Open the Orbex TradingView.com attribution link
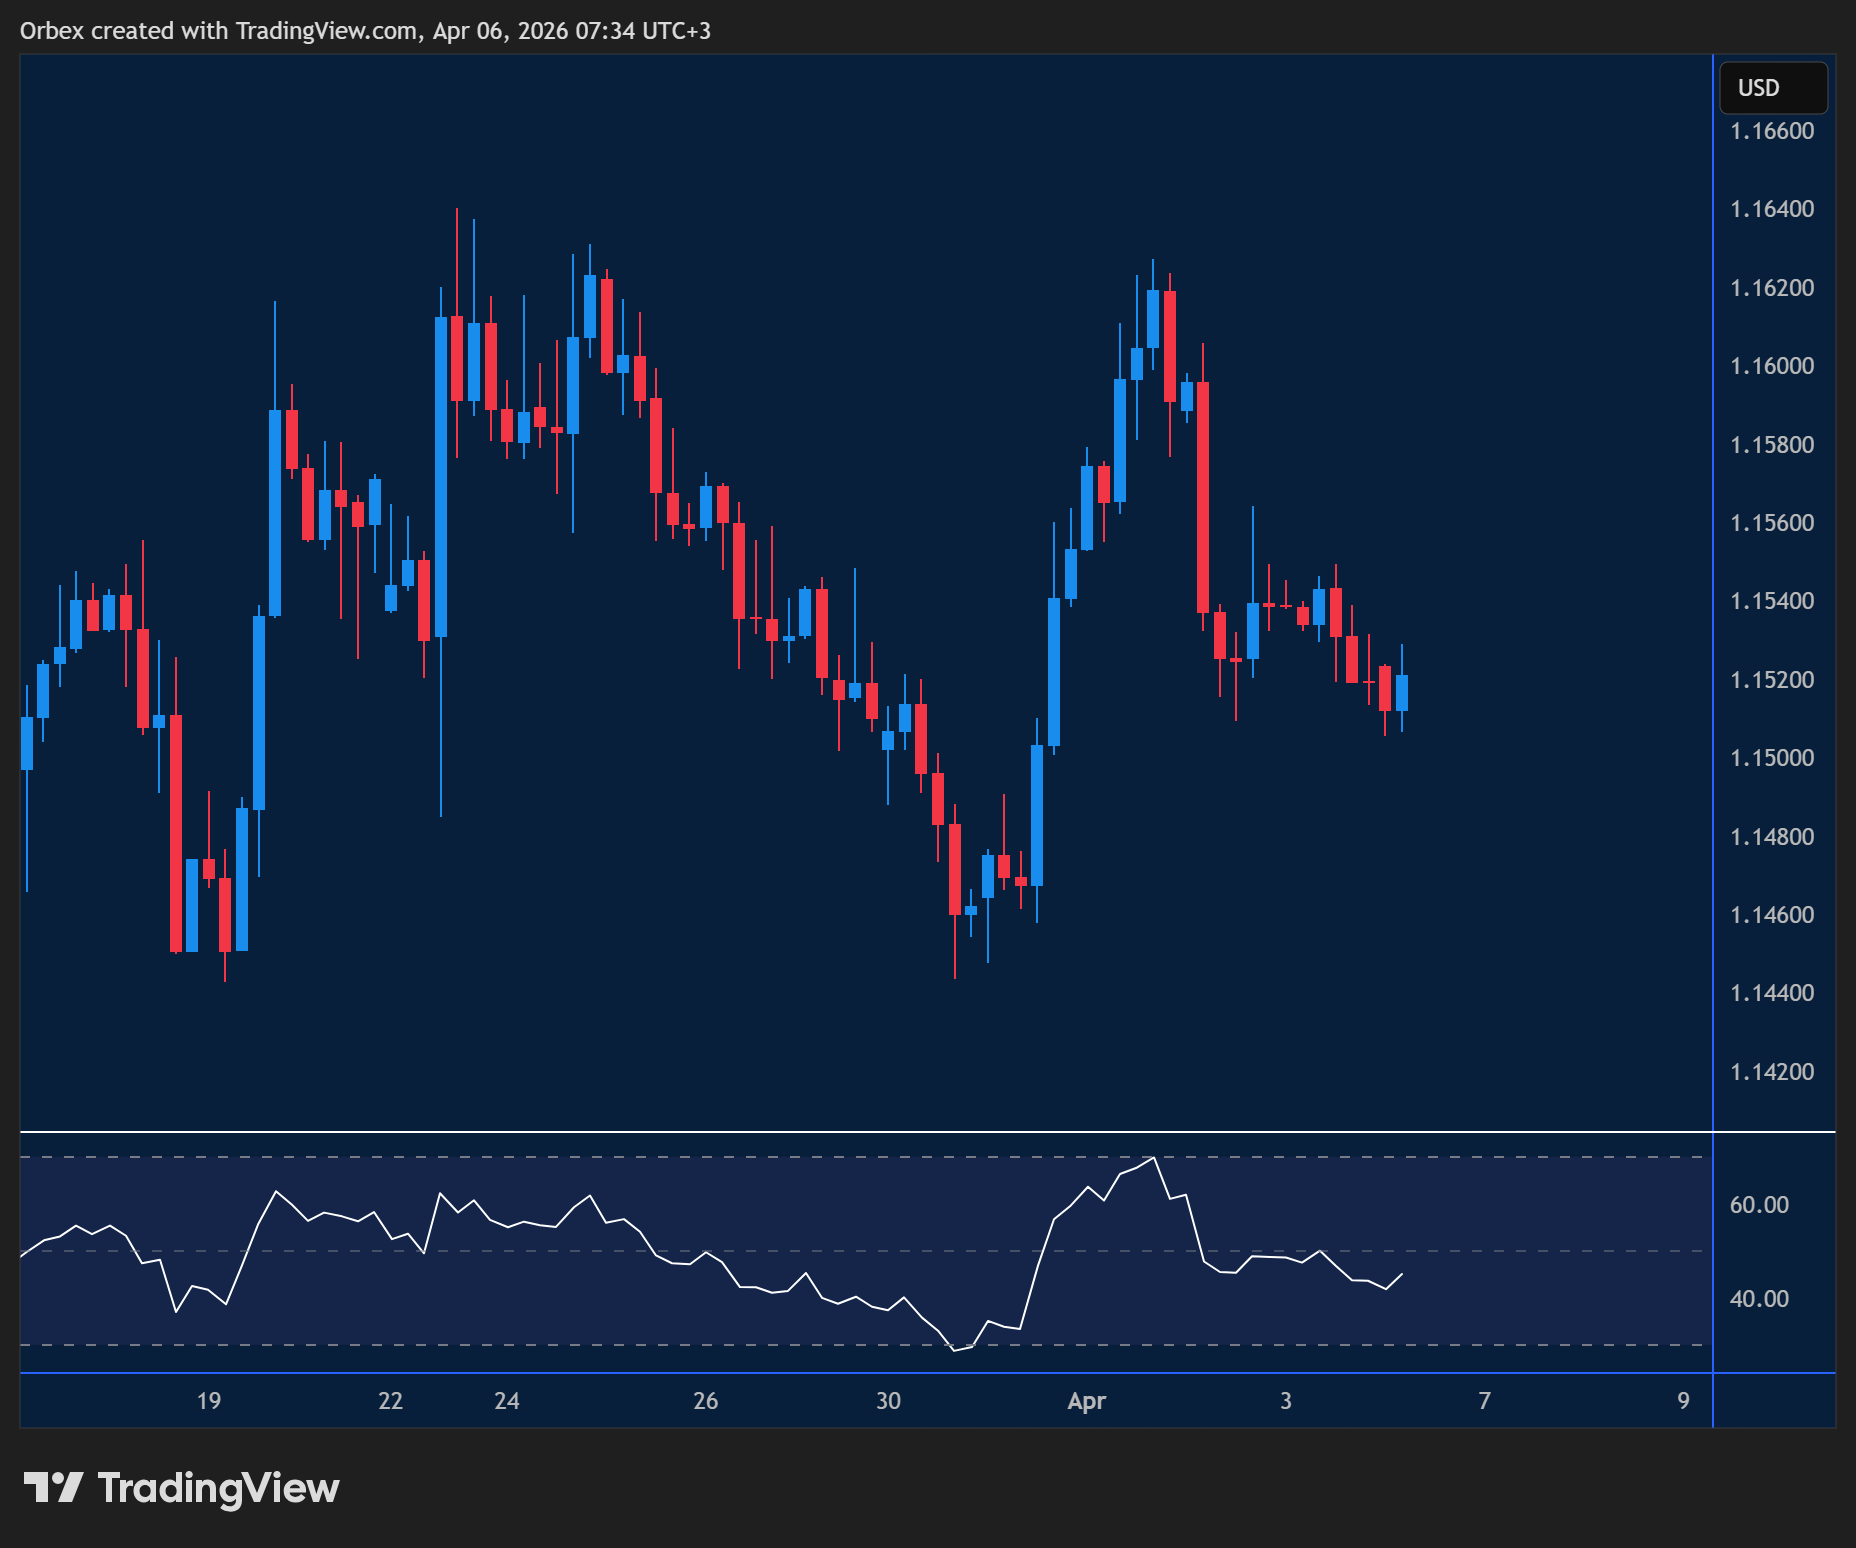The height and width of the screenshot is (1548, 1856). [x=366, y=30]
